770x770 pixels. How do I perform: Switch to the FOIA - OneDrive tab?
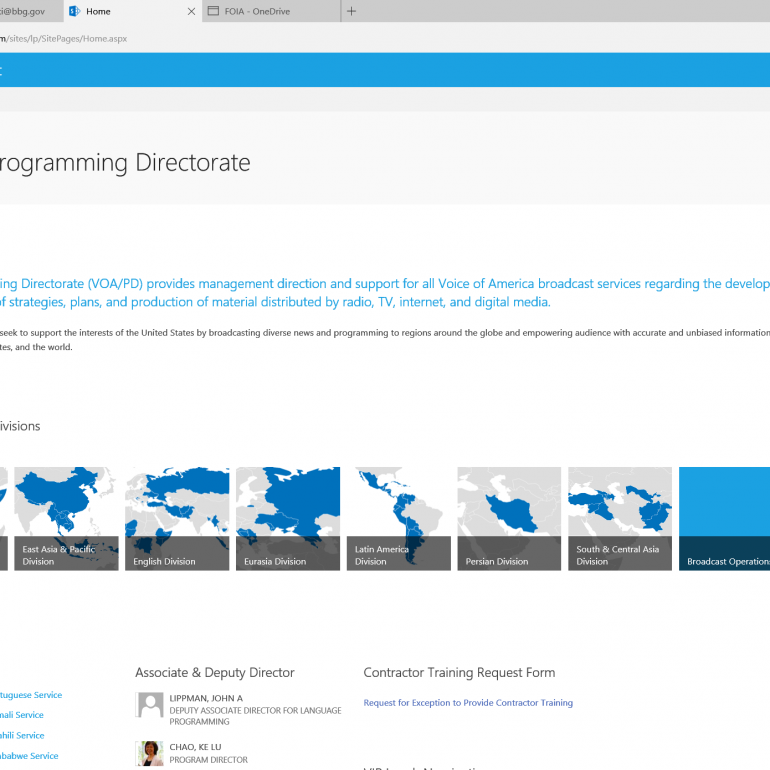pyautogui.click(x=271, y=11)
